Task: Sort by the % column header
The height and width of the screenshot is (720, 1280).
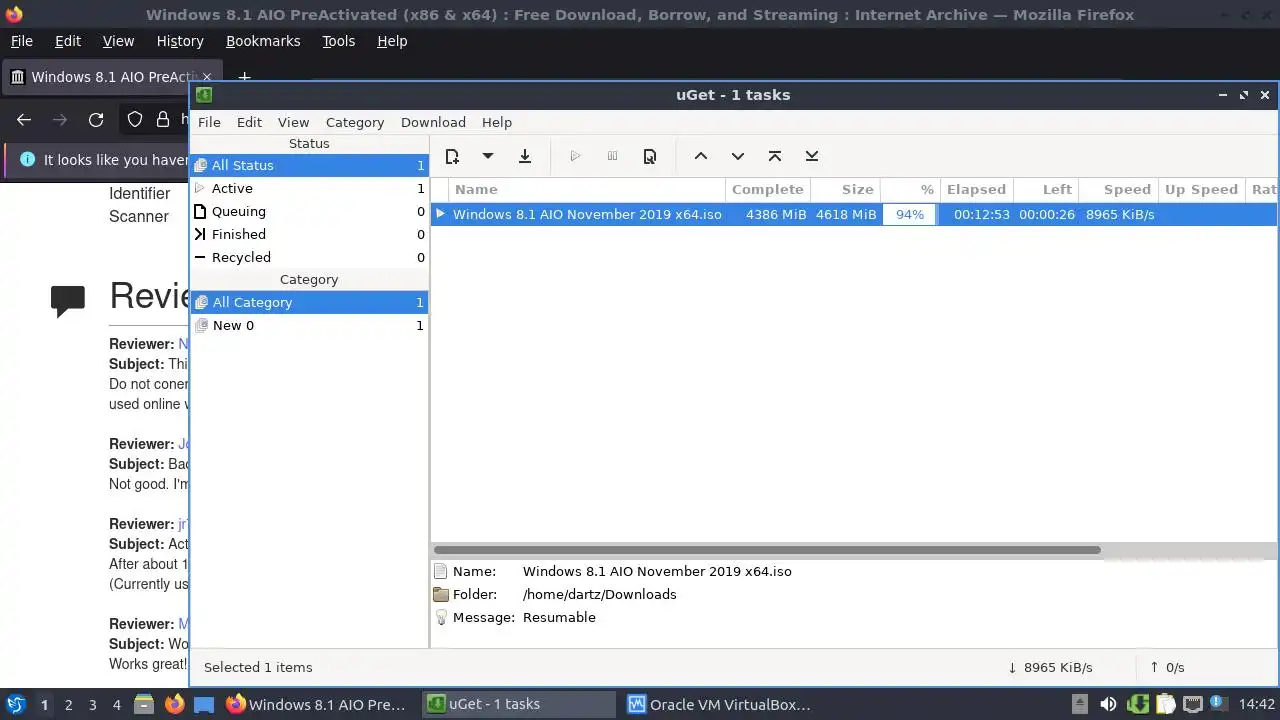Action: 910,189
